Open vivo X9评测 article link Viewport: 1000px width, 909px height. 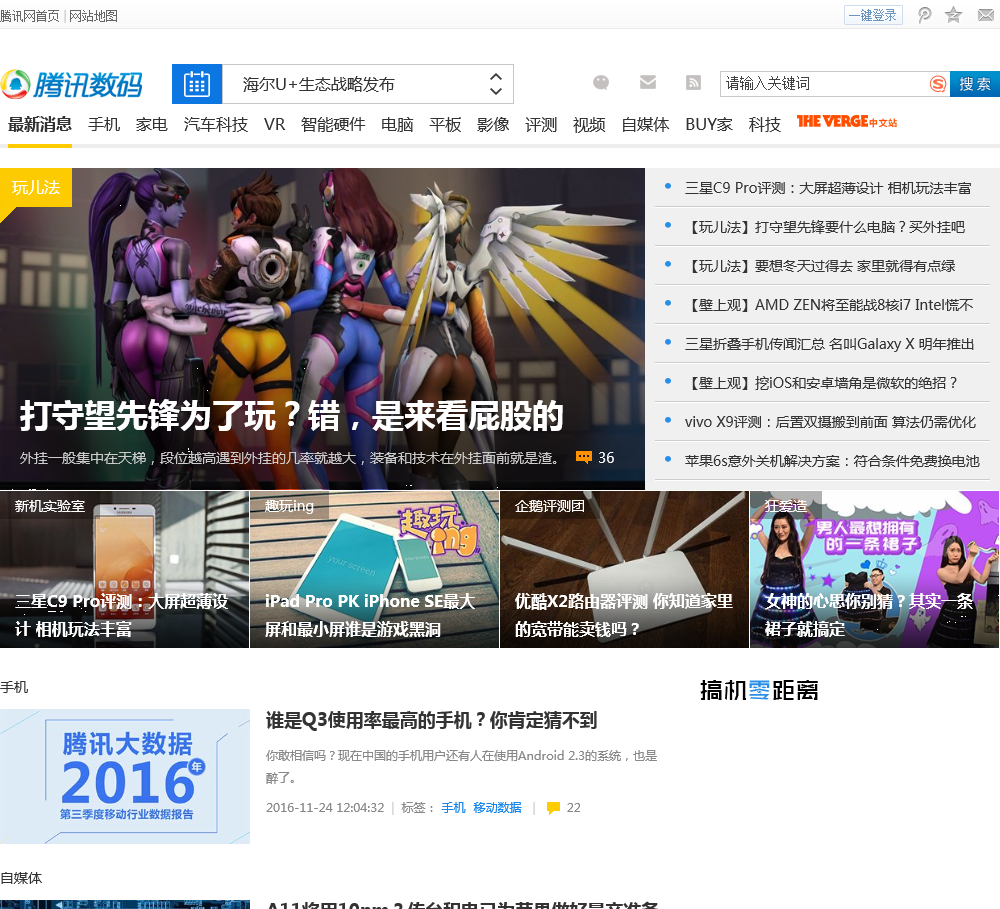(830, 422)
